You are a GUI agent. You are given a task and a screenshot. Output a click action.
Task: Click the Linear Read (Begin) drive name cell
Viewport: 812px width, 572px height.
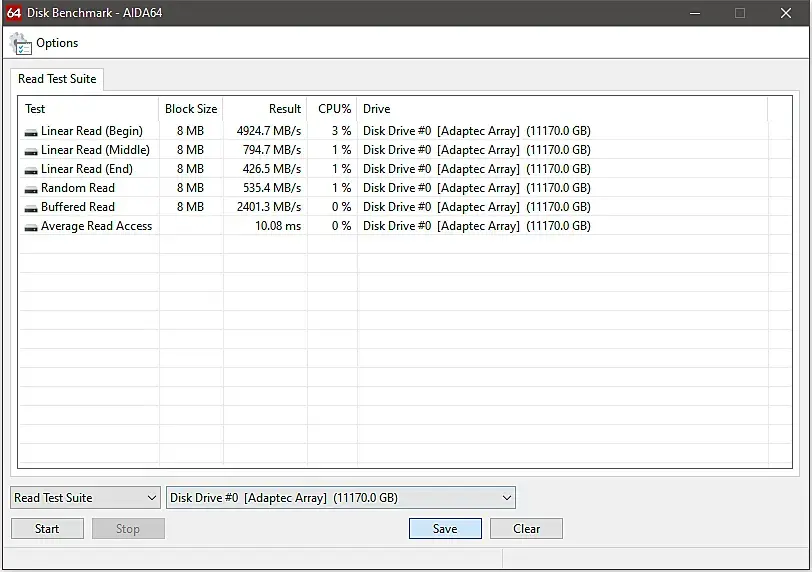pos(476,131)
